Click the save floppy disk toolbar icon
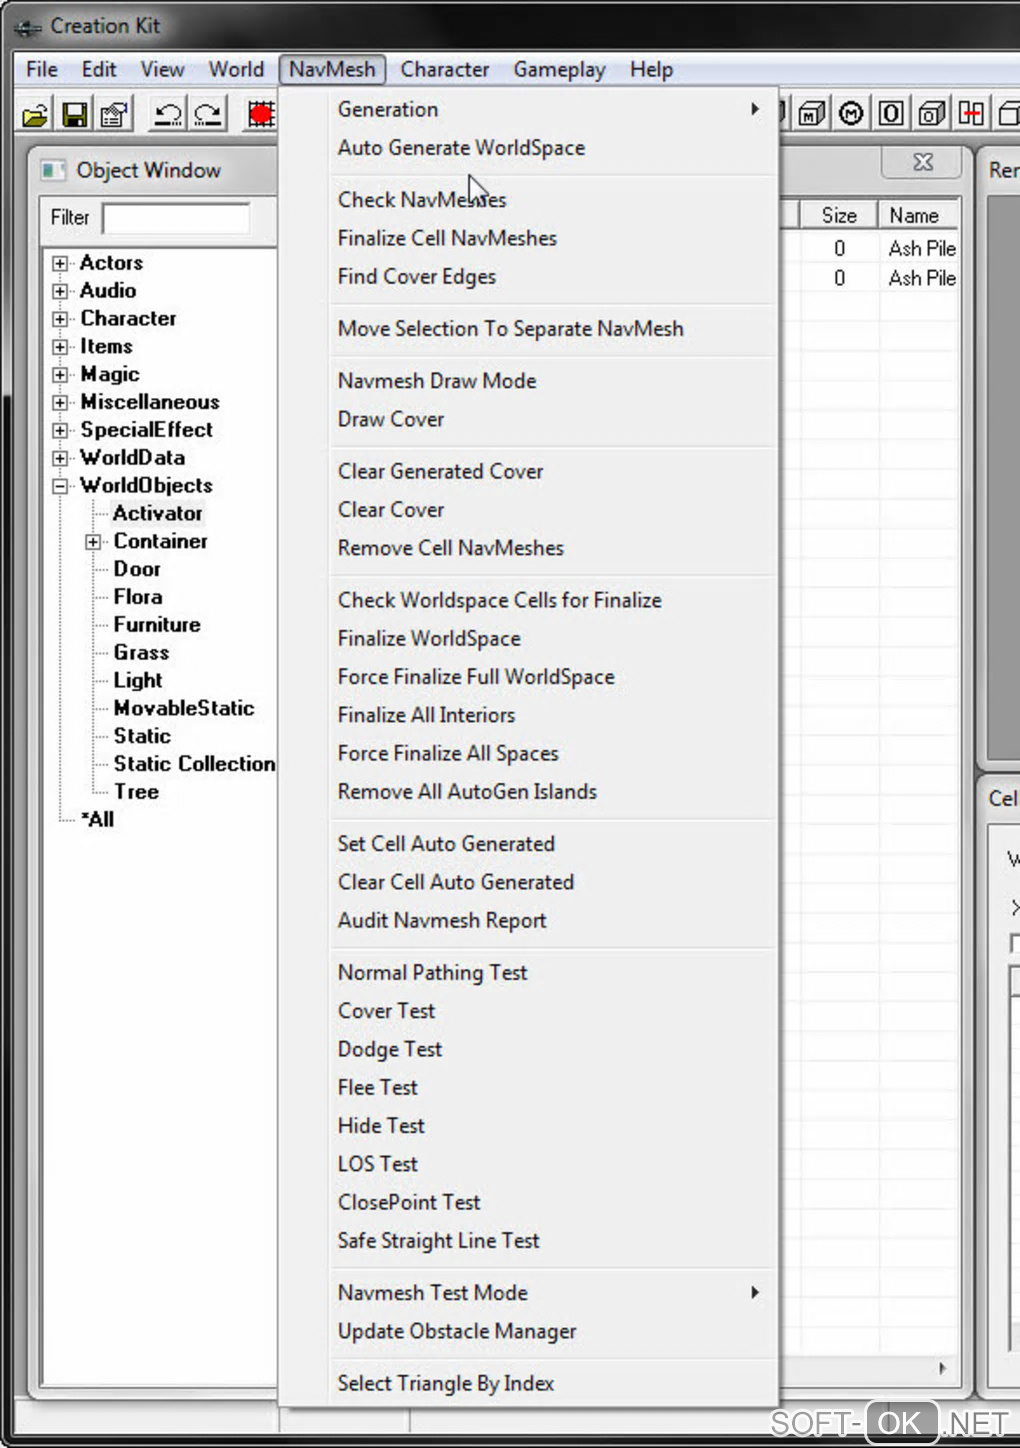Image resolution: width=1020 pixels, height=1448 pixels. click(75, 115)
